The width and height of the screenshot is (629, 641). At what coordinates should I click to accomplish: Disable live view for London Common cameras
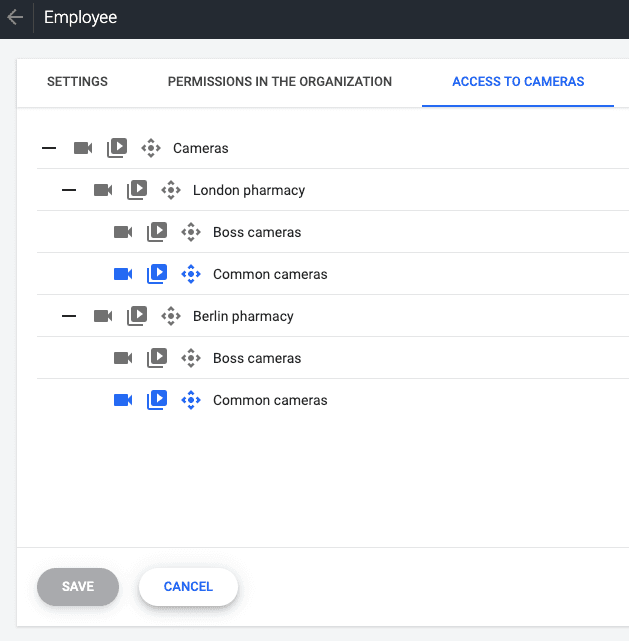(x=123, y=274)
